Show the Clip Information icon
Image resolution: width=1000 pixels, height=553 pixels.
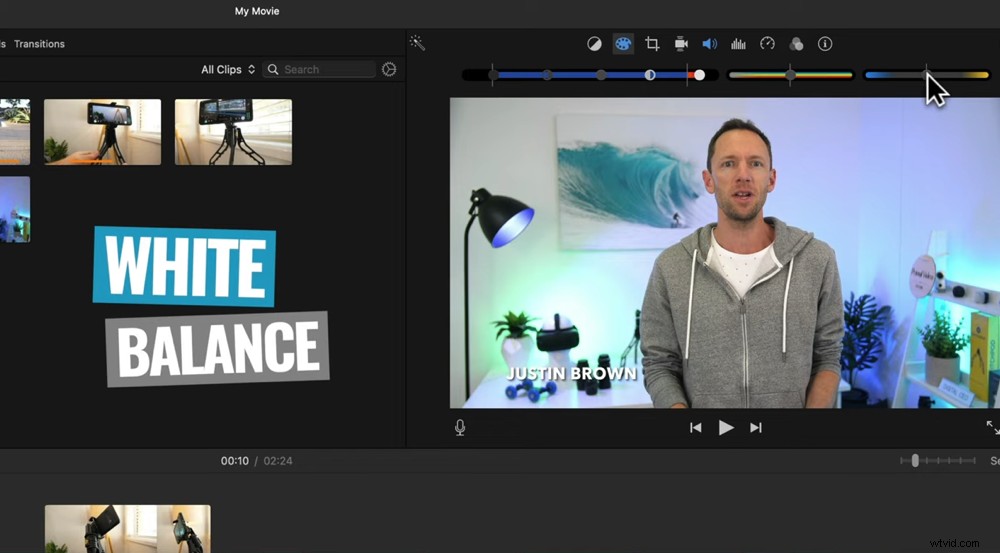pyautogui.click(x=825, y=44)
